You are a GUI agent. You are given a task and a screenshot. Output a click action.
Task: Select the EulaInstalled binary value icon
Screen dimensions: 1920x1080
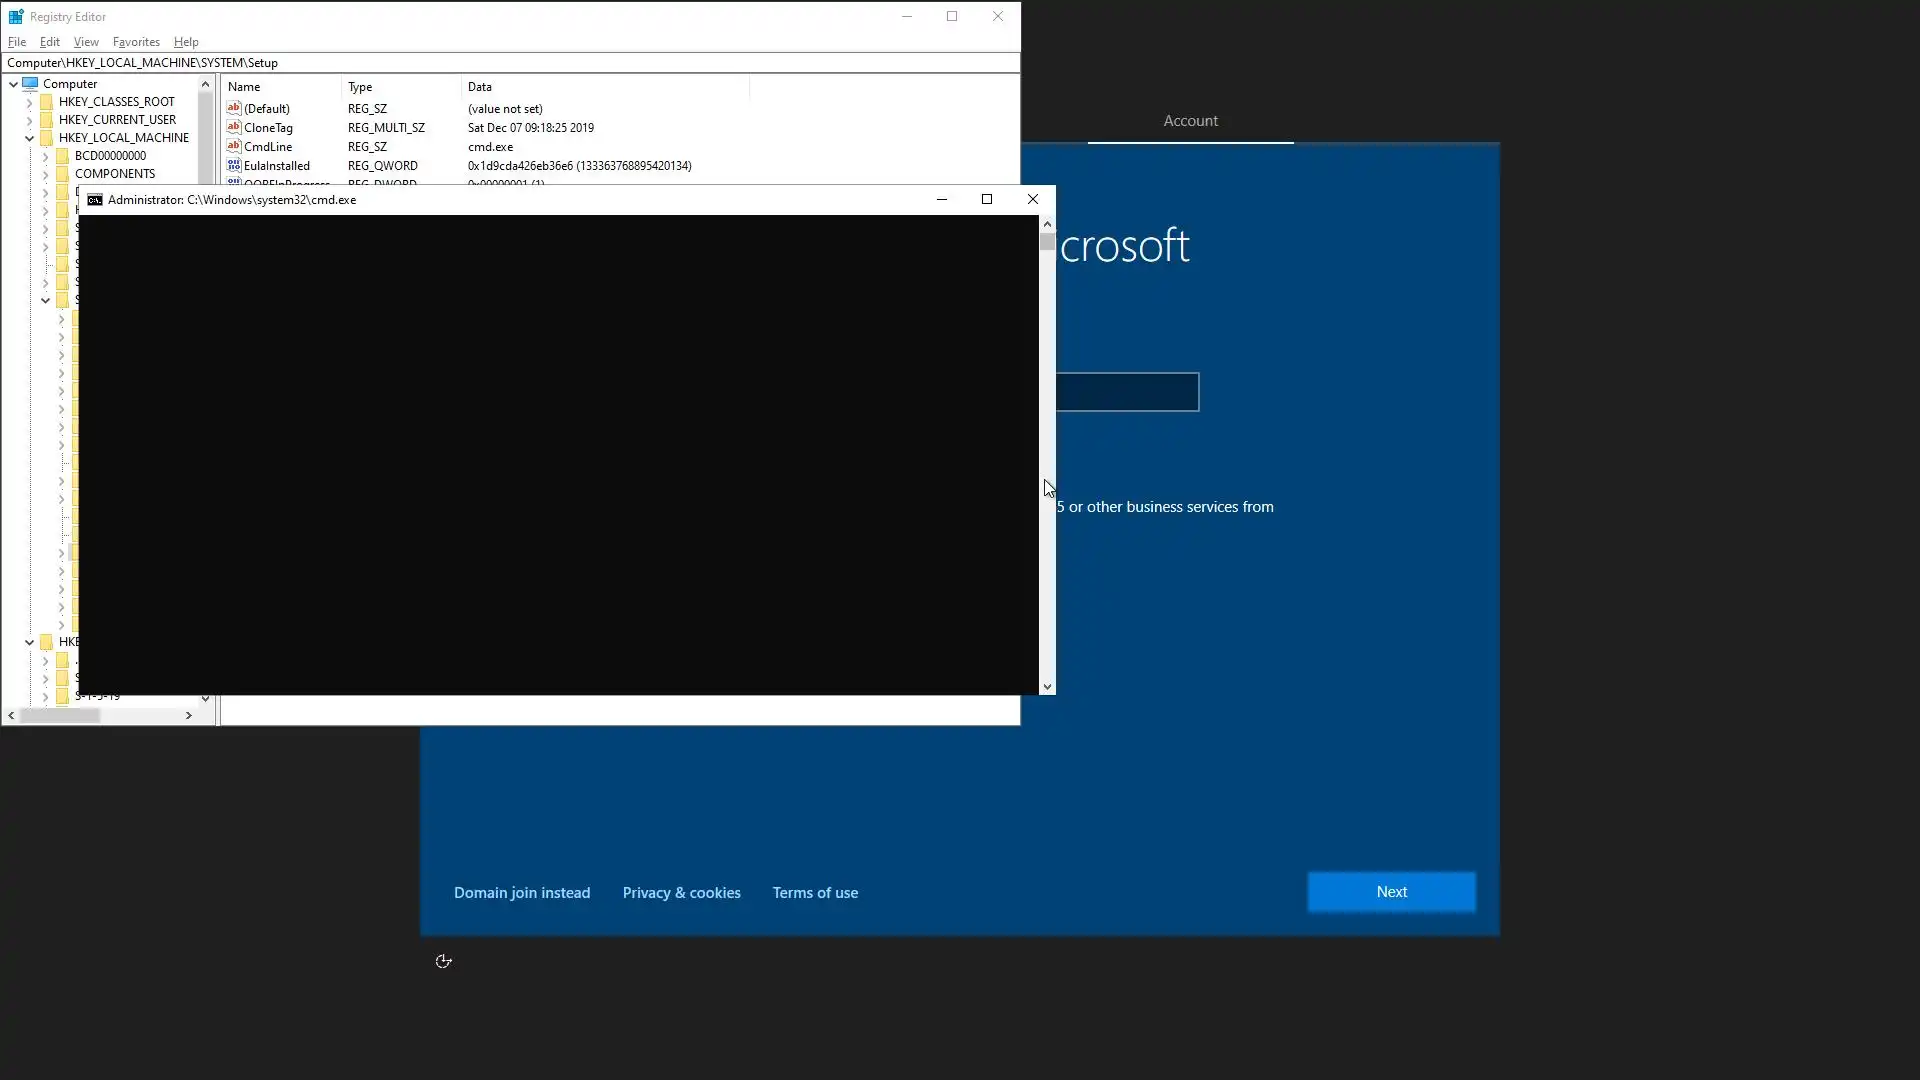tap(234, 165)
